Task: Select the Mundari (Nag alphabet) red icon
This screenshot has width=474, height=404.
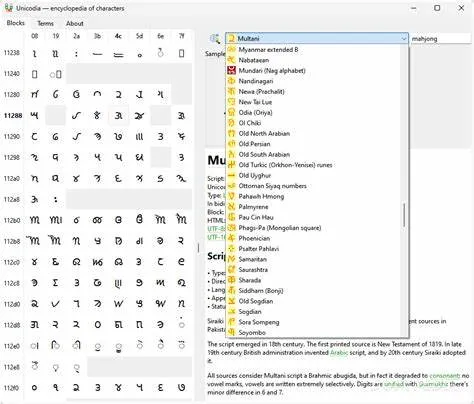Action: tap(231, 70)
